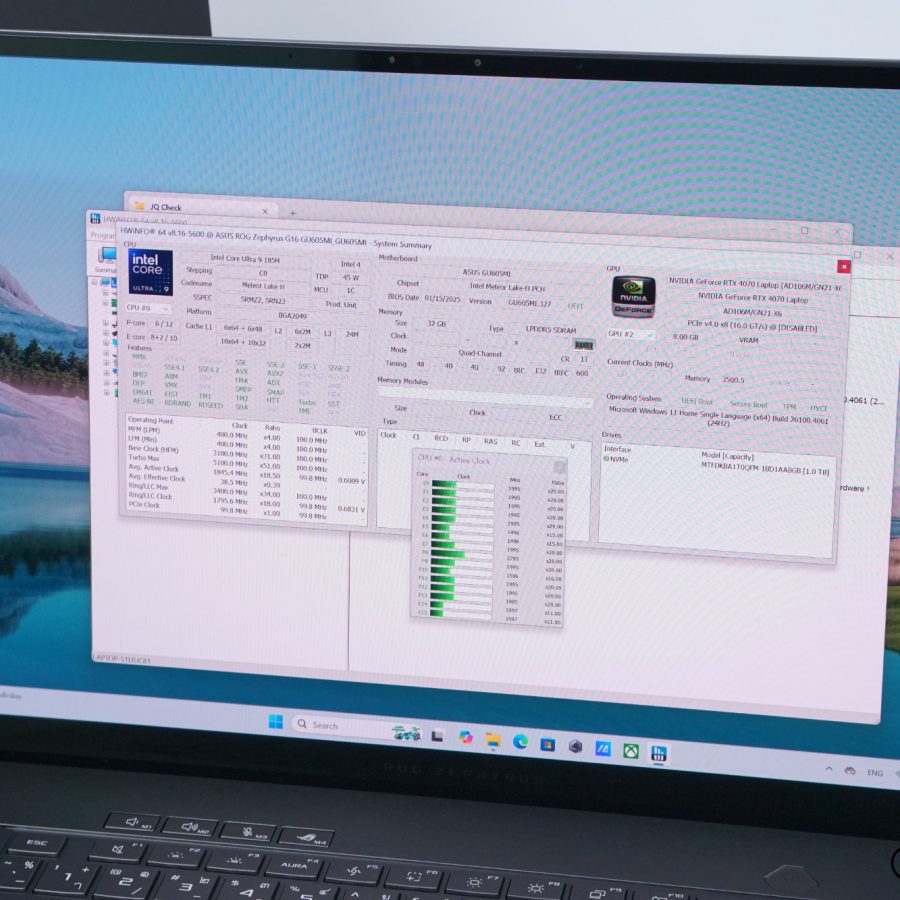Click the "Intel 4" process field
This screenshot has width=900, height=900.
click(351, 264)
